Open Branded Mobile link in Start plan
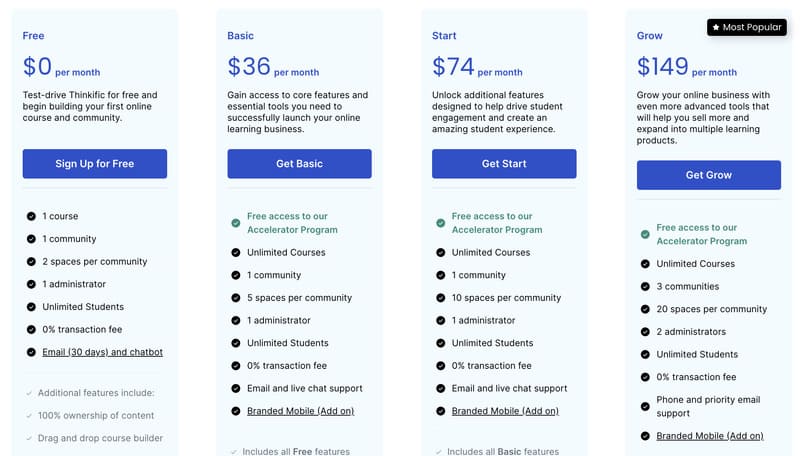The width and height of the screenshot is (800, 456). click(505, 411)
